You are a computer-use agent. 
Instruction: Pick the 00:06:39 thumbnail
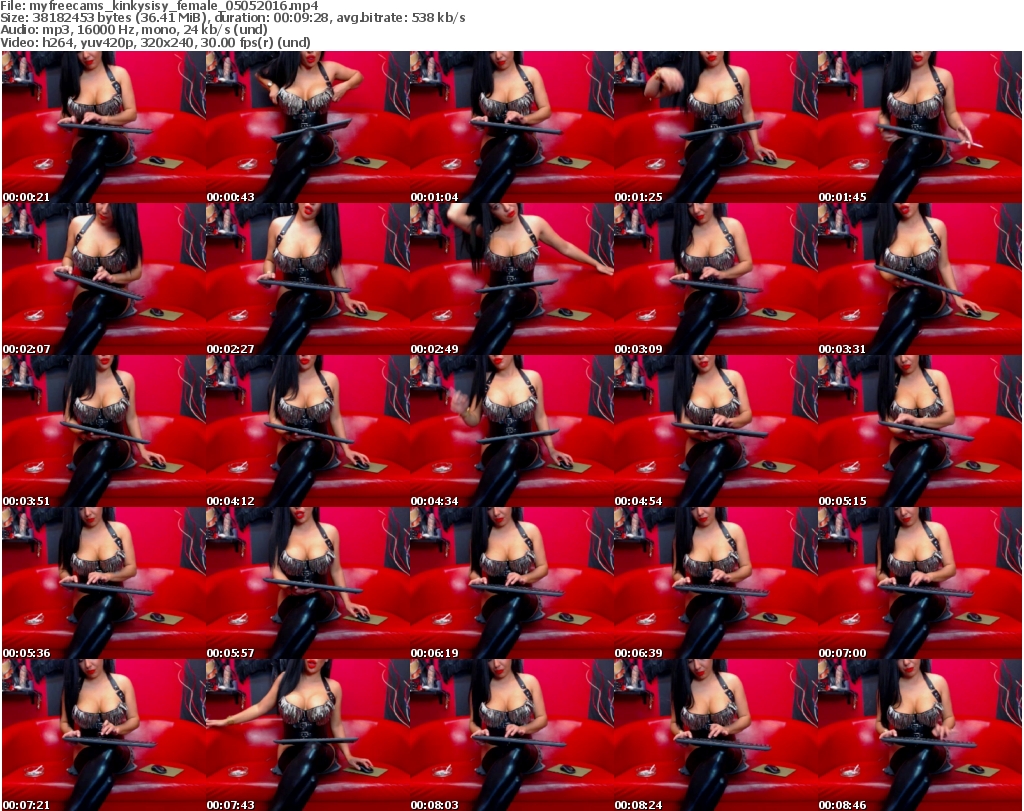coord(716,584)
